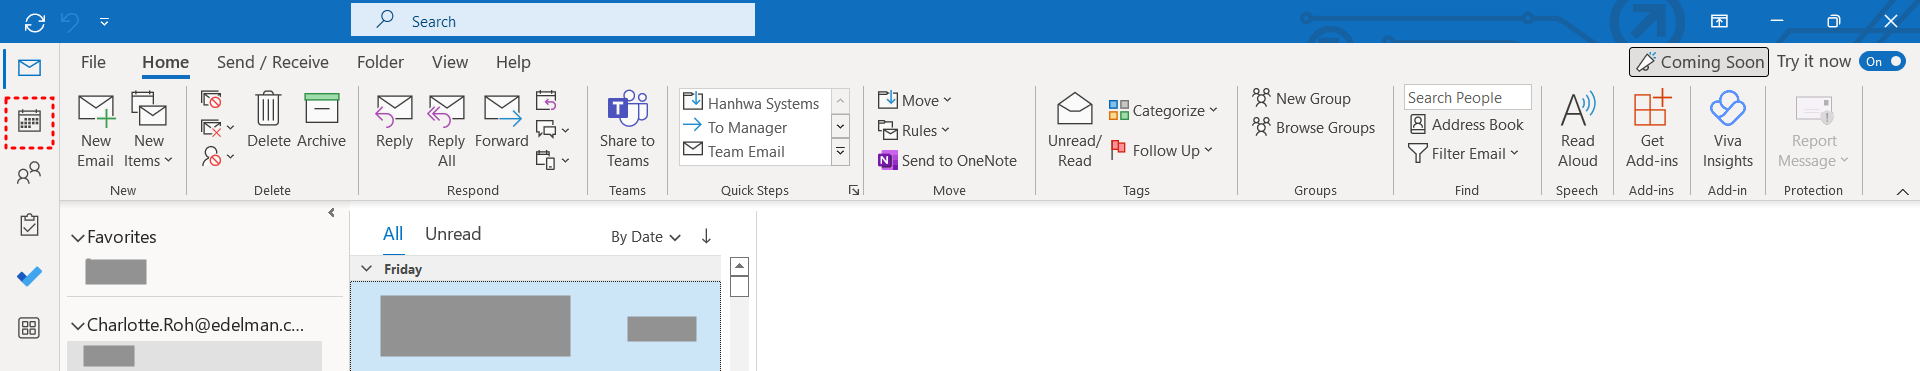
Task: Reply to the selected email
Action: pyautogui.click(x=394, y=120)
